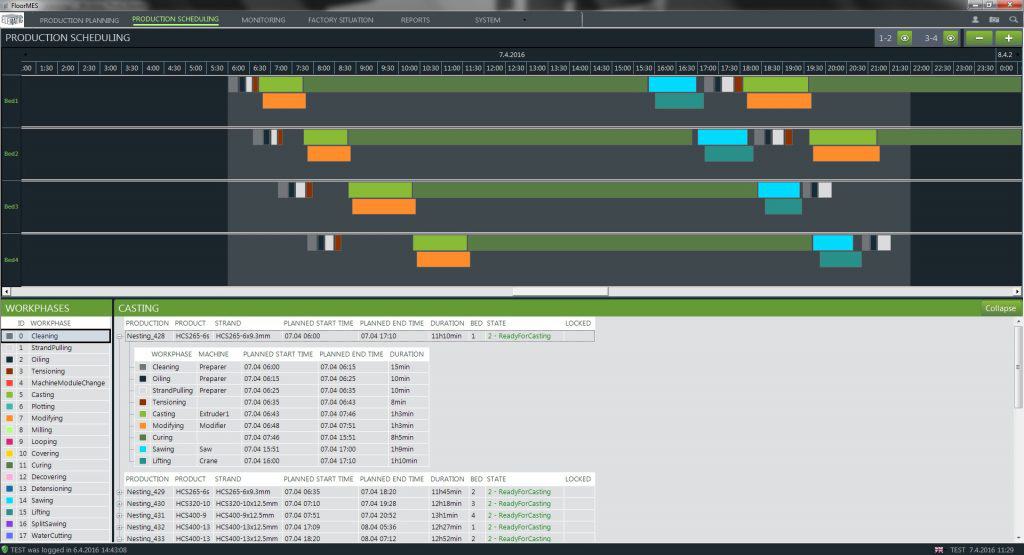Switch to the Reports tab
The width and height of the screenshot is (1024, 555).
(415, 20)
